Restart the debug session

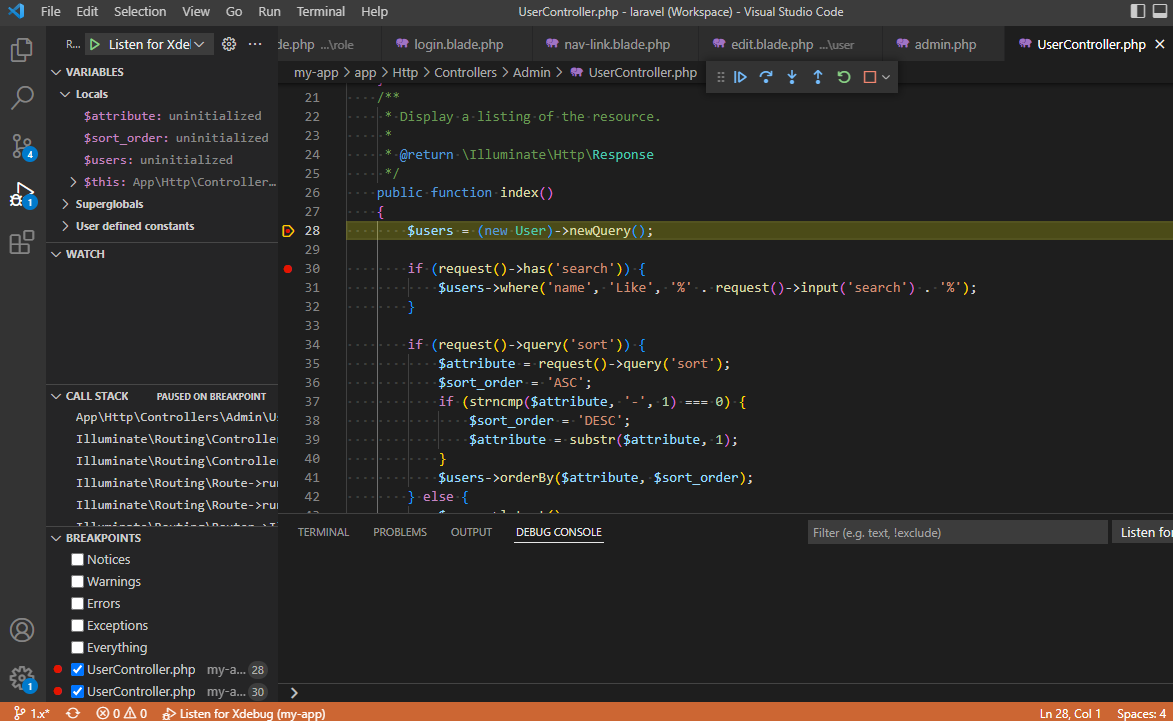click(x=844, y=77)
